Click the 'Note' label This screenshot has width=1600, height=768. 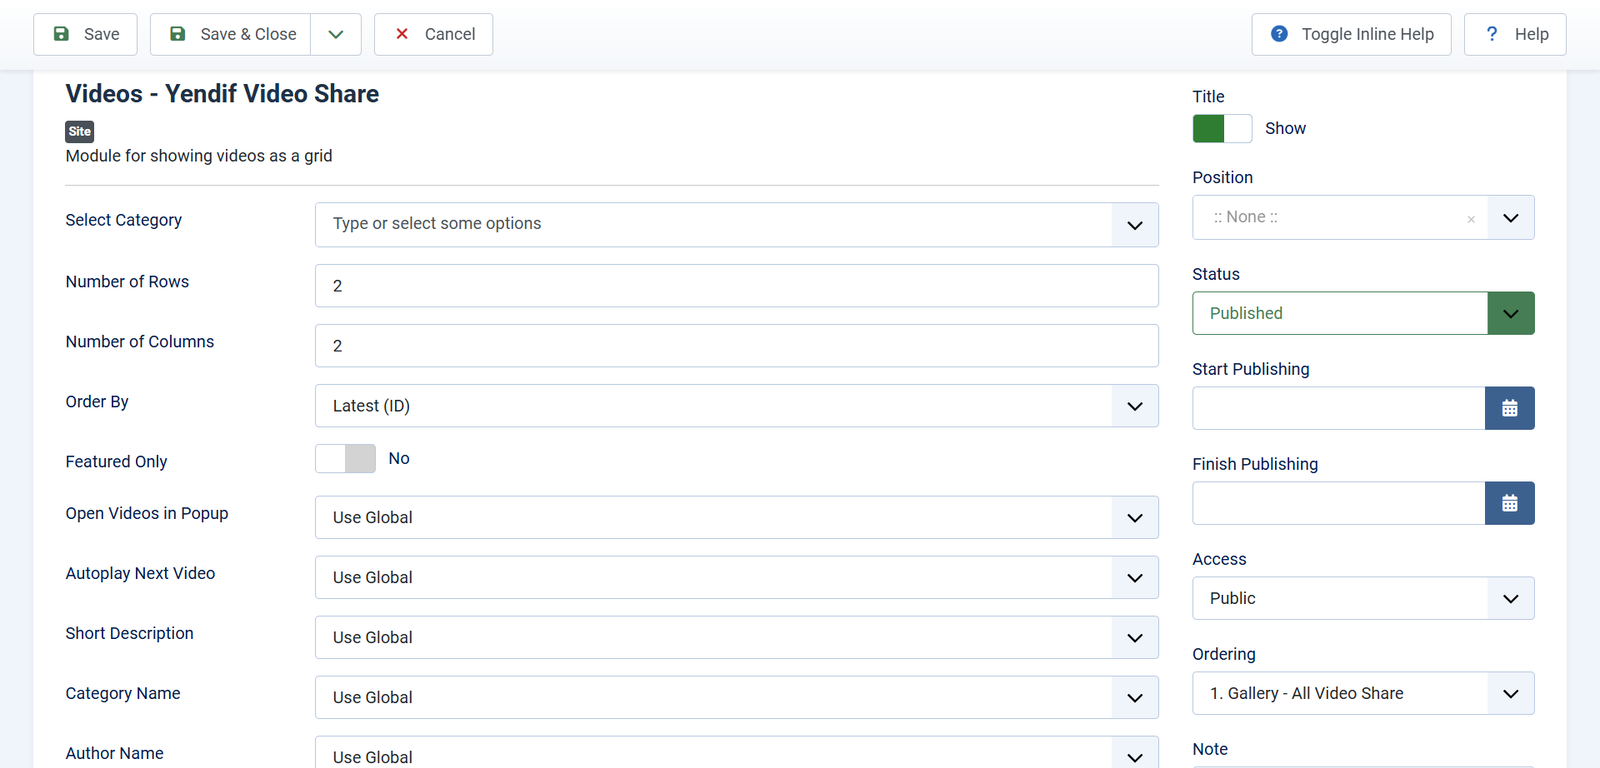(x=1210, y=749)
